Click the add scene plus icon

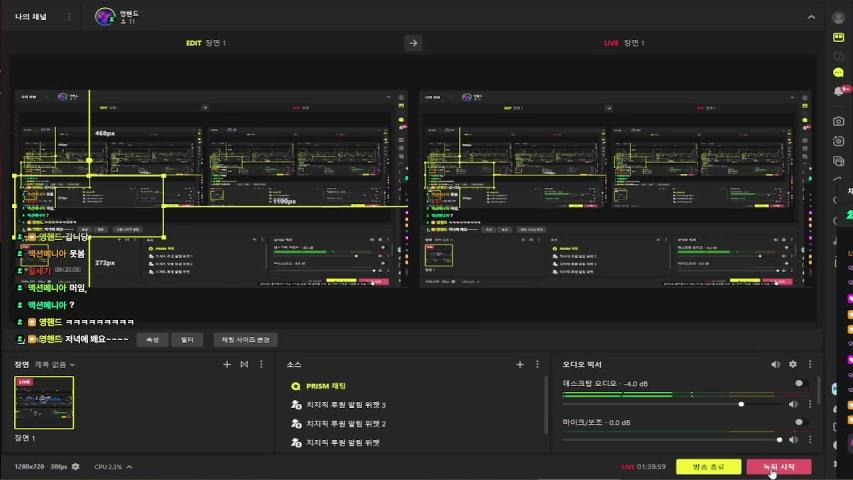[x=227, y=365]
